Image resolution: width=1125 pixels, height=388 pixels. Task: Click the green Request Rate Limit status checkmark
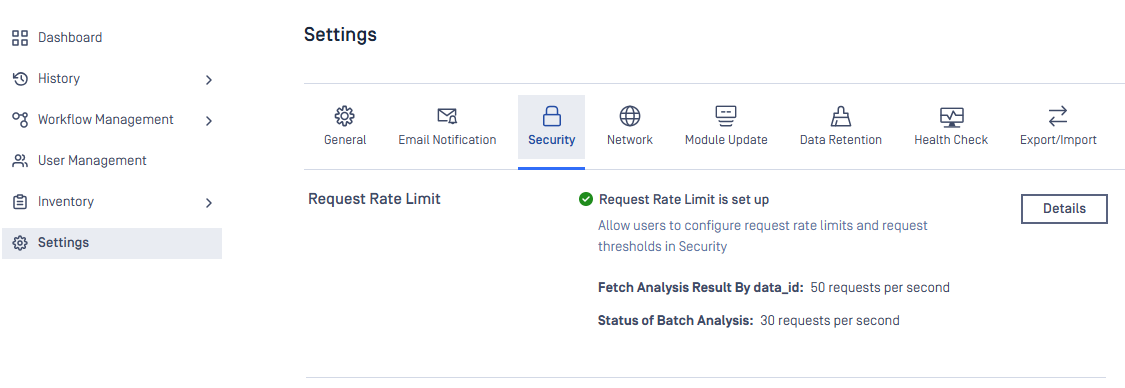(x=585, y=199)
